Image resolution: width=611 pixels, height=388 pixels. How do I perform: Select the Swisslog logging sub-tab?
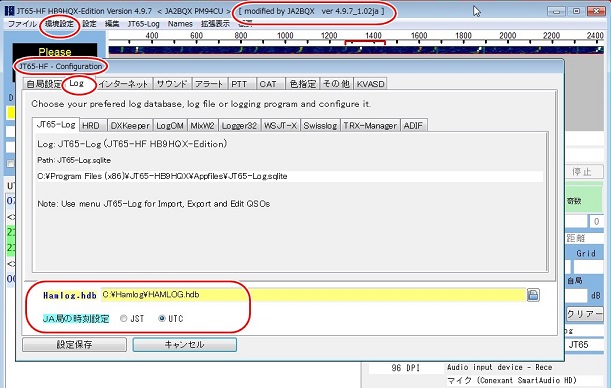click(x=320, y=126)
